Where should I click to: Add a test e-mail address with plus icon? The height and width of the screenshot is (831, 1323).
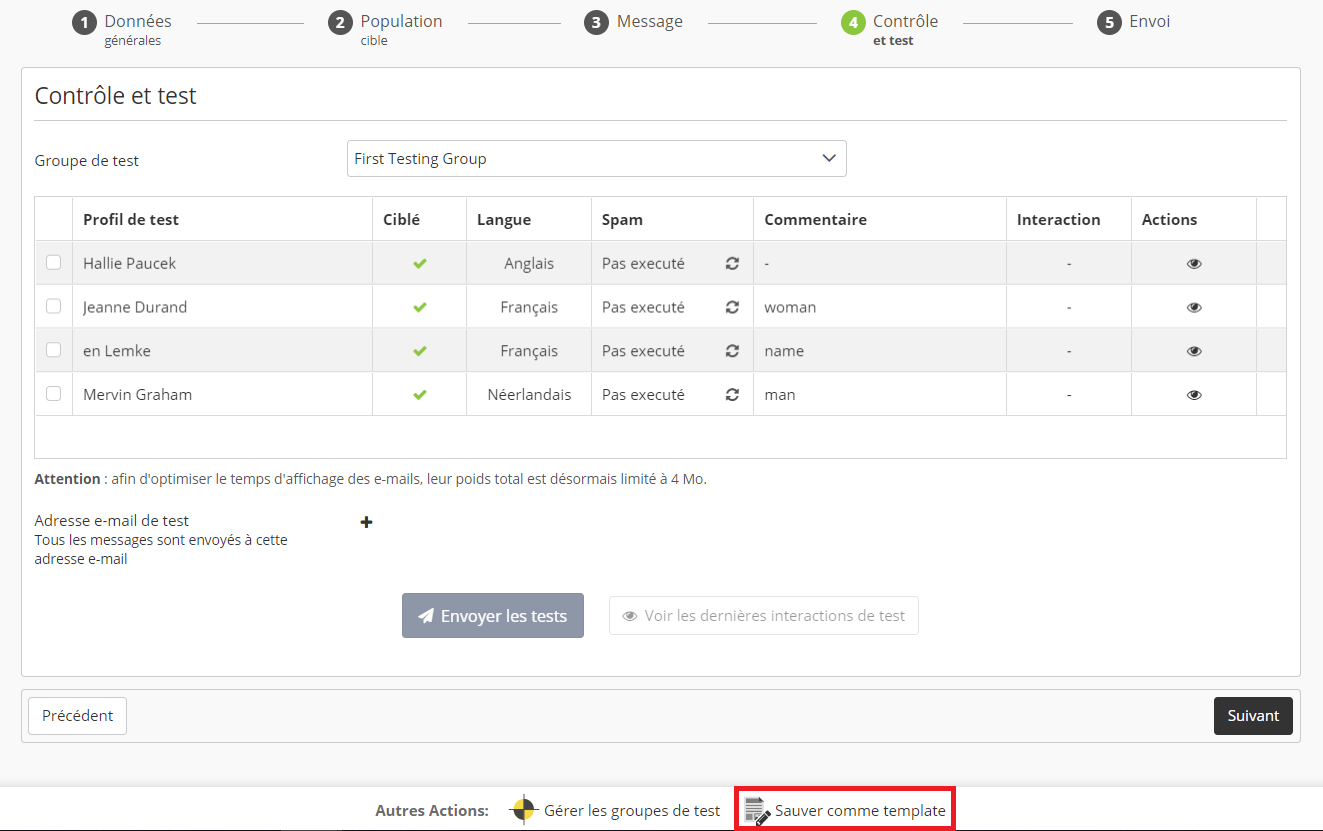(x=366, y=522)
